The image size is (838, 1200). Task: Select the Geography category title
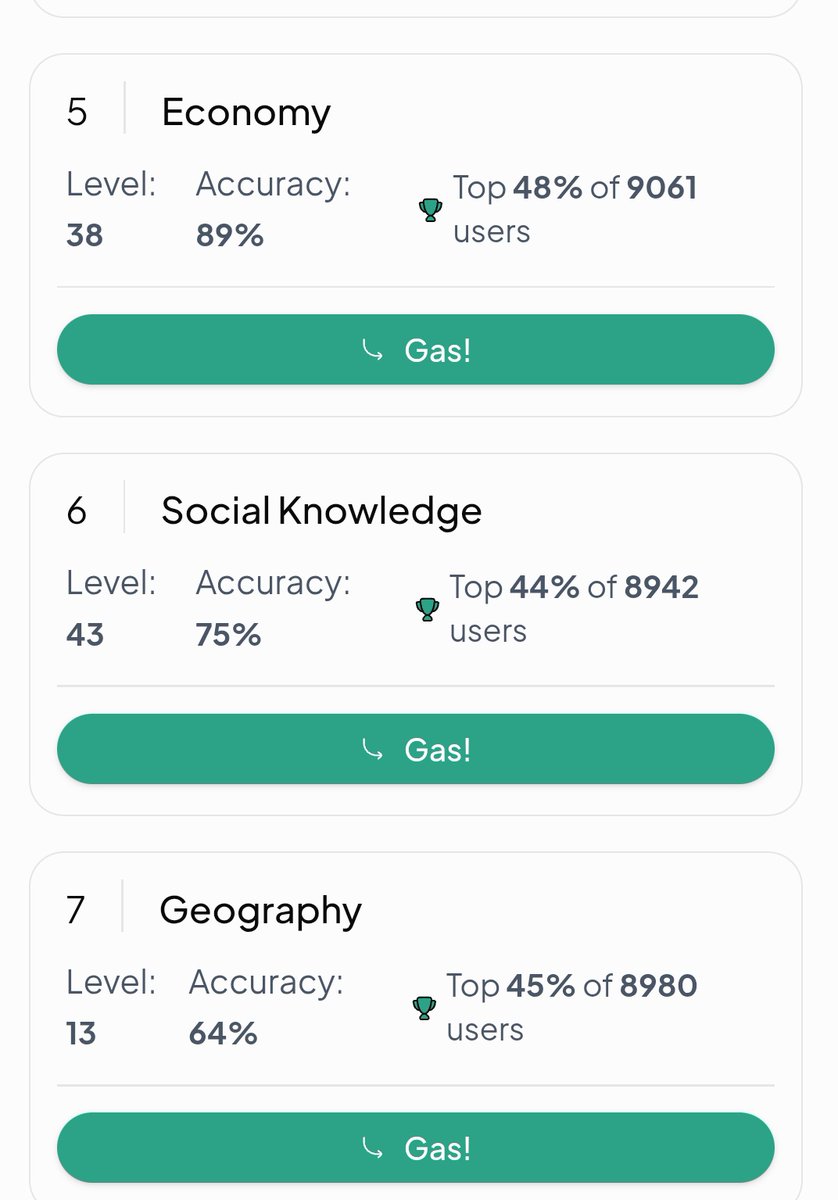pyautogui.click(x=260, y=911)
